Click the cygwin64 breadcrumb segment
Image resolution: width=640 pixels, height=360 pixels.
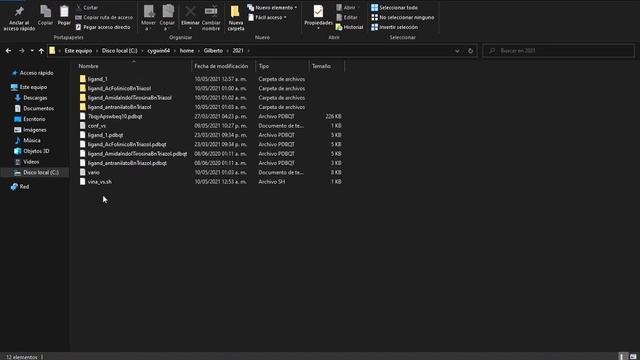point(158,51)
